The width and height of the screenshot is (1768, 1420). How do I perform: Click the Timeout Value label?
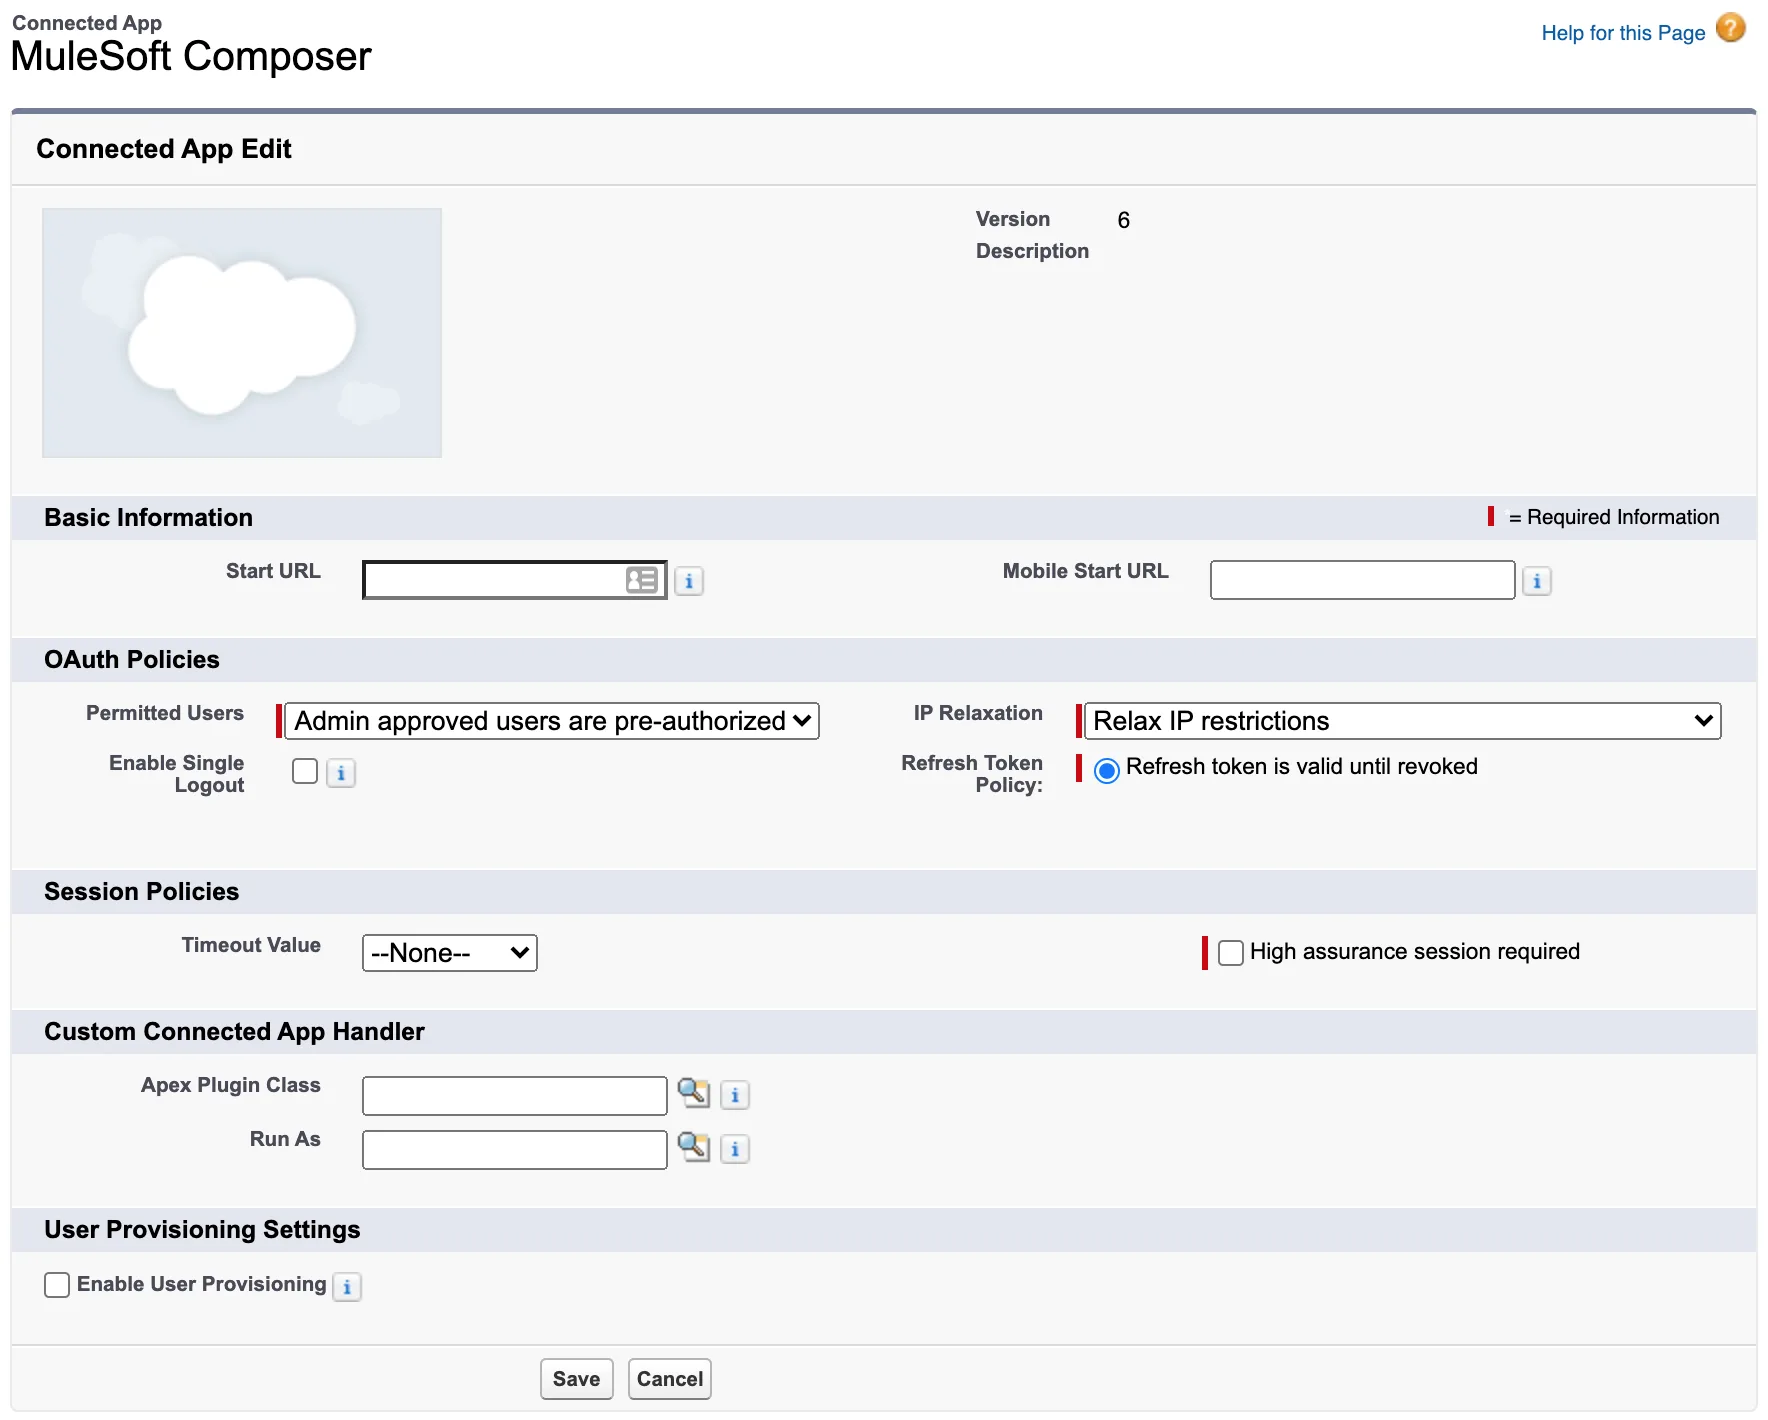click(x=251, y=945)
